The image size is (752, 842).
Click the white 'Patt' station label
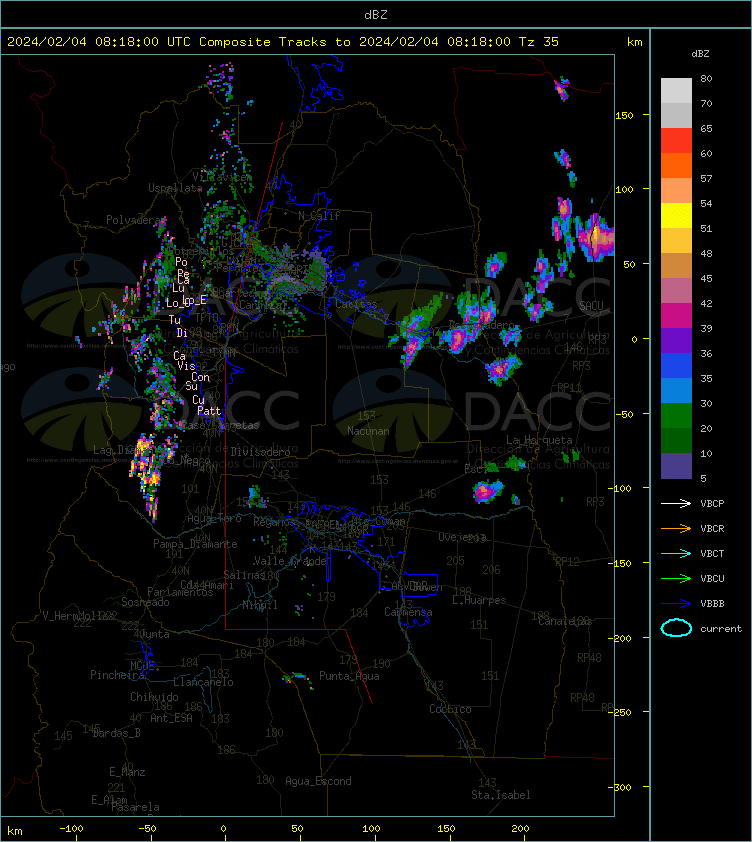(x=209, y=411)
